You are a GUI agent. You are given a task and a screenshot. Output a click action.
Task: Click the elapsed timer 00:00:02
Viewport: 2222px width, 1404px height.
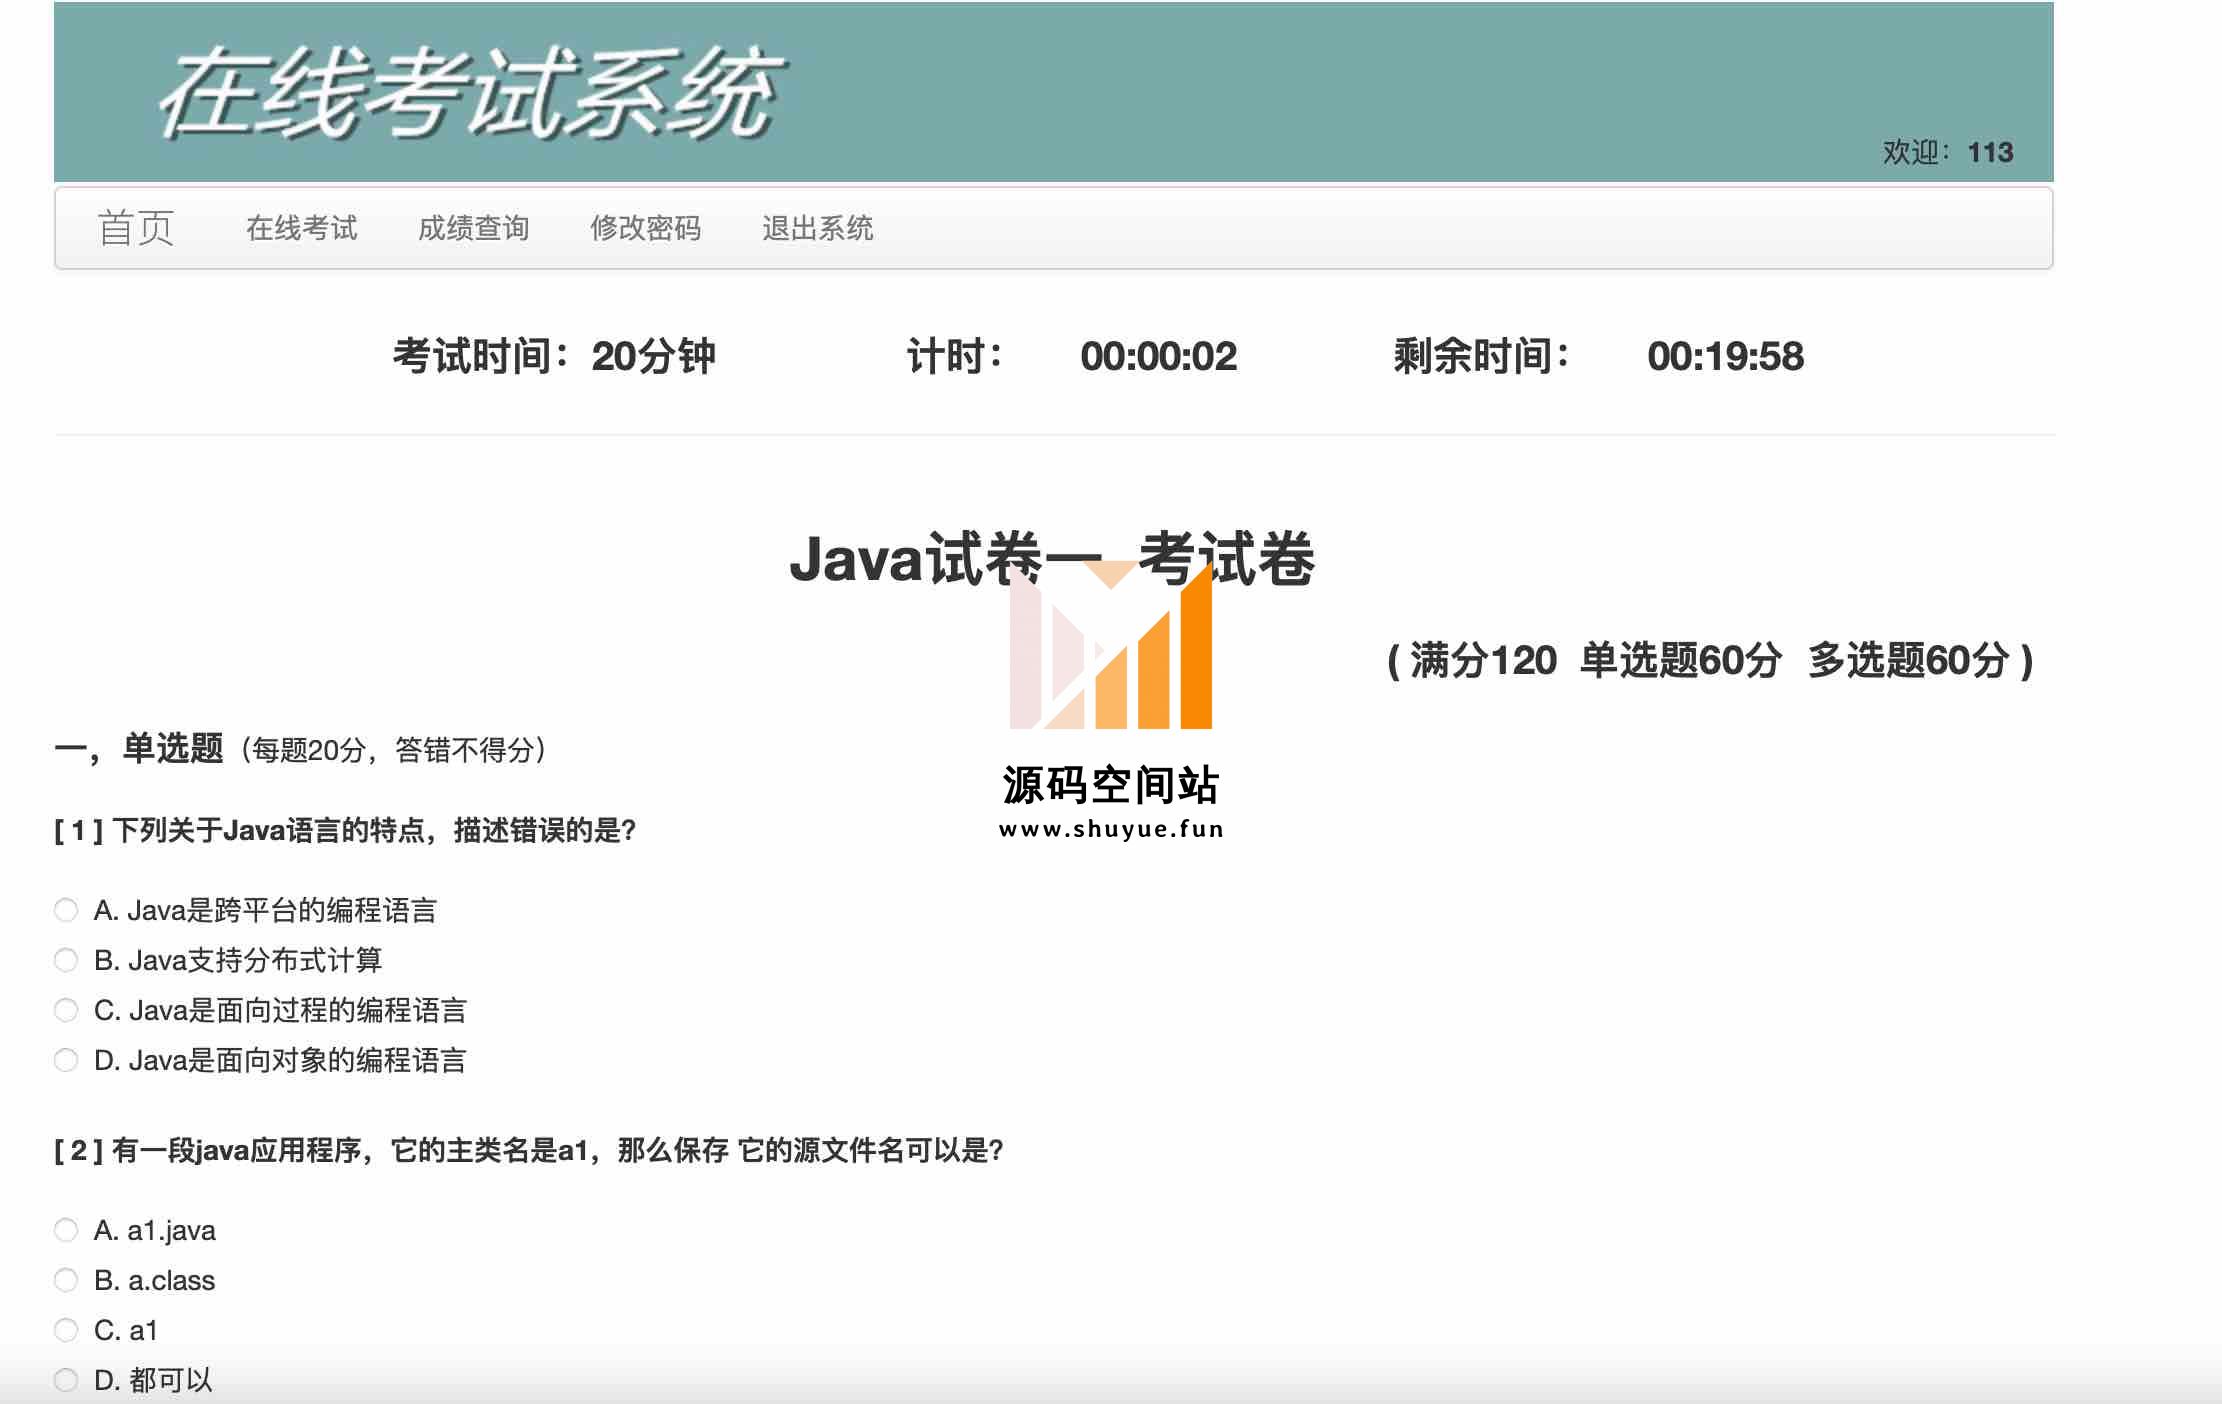[x=1158, y=356]
